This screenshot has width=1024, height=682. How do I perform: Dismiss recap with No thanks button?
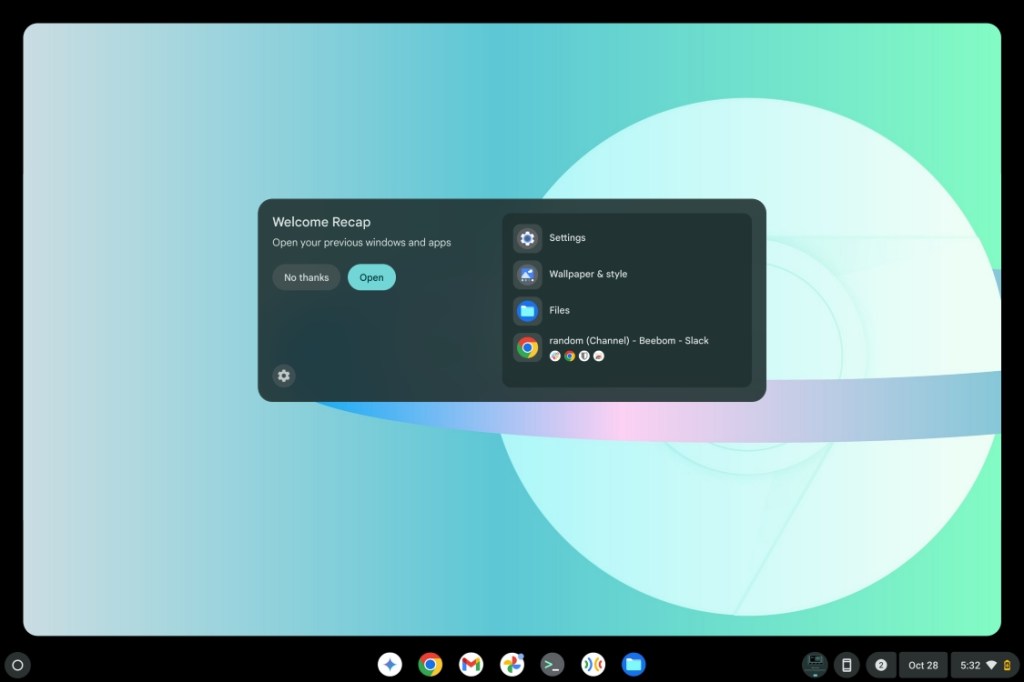point(306,277)
